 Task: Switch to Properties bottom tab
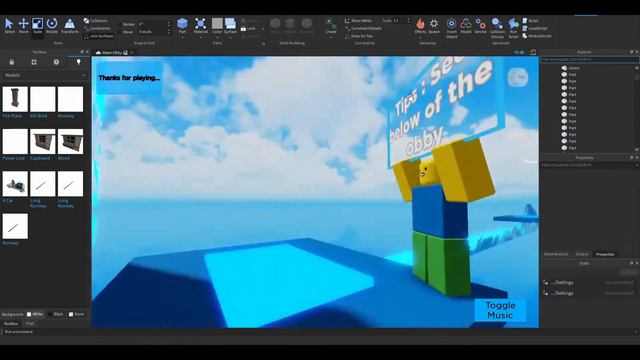click(605, 254)
